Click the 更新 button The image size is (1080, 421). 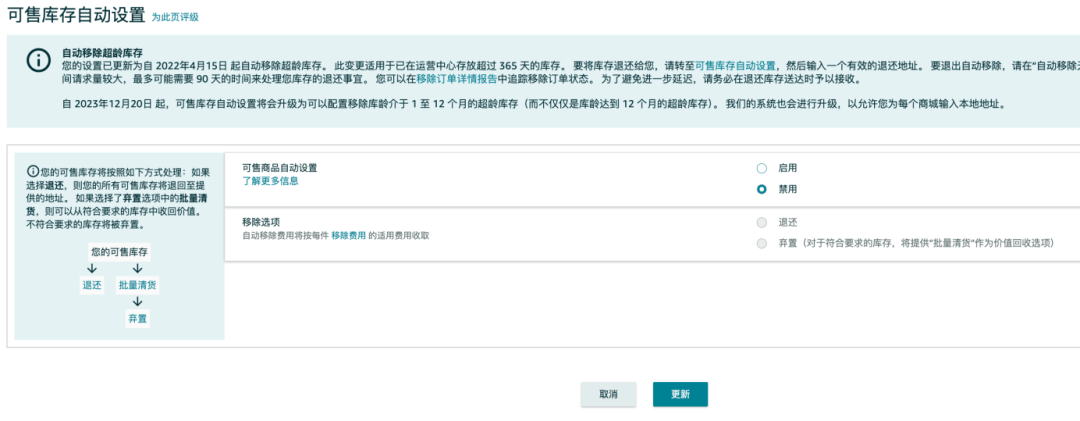(680, 394)
